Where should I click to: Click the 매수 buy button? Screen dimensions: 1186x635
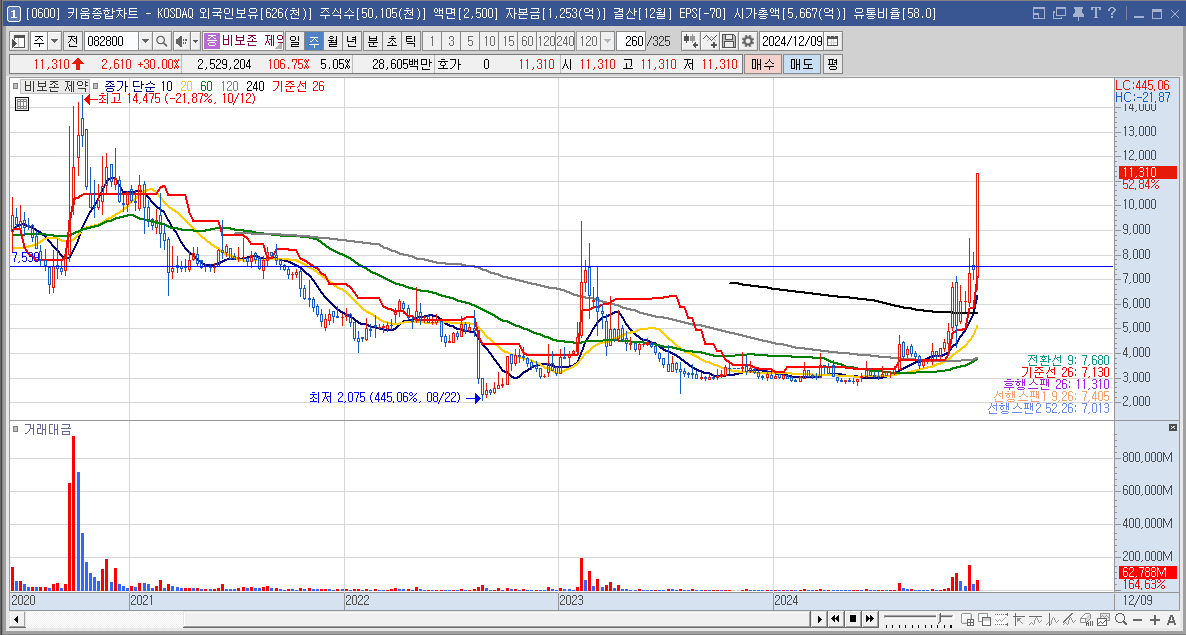(762, 65)
